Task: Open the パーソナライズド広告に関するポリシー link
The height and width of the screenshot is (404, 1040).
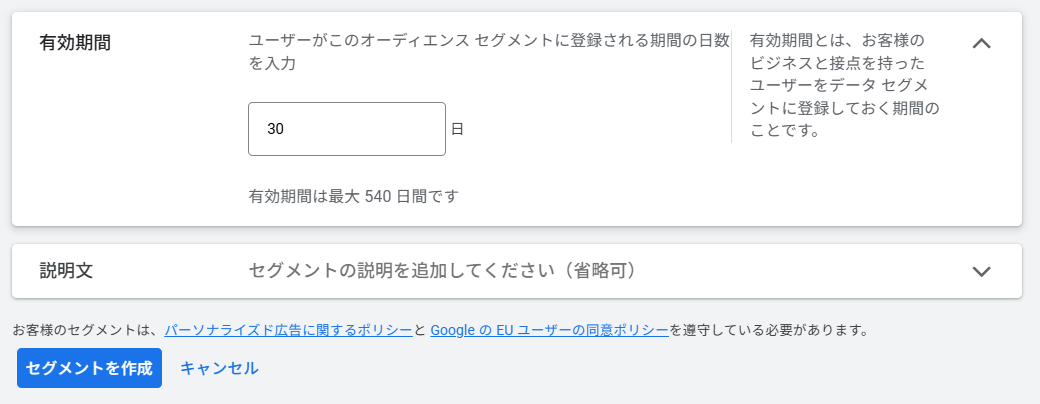Action: tap(288, 329)
